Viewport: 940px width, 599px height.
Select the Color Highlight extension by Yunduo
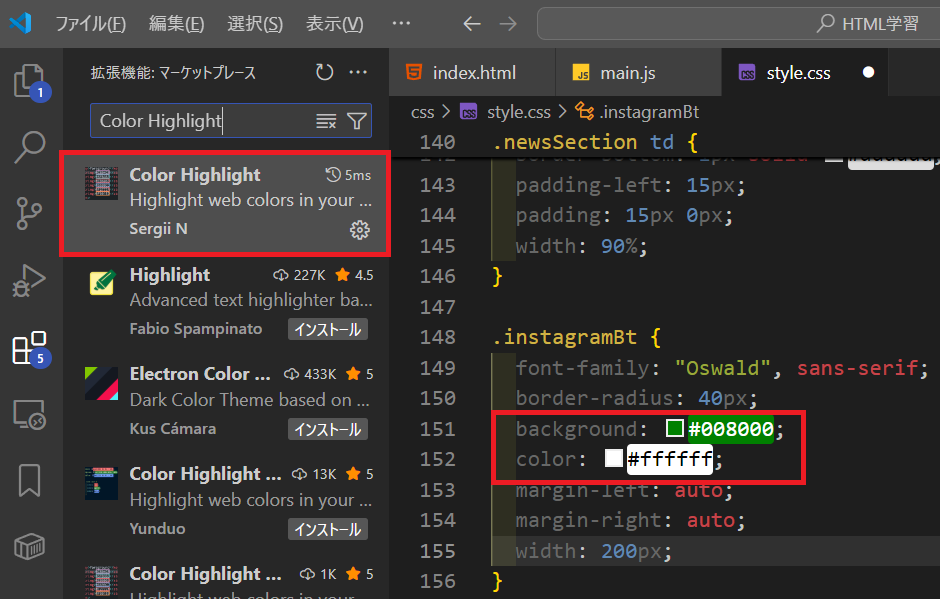click(226, 502)
